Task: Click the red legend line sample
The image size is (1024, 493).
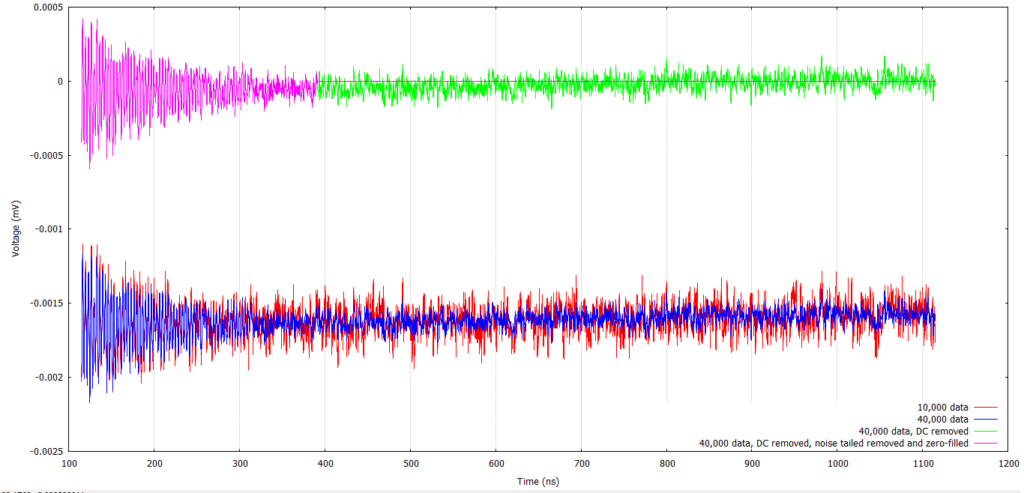Action: 986,407
